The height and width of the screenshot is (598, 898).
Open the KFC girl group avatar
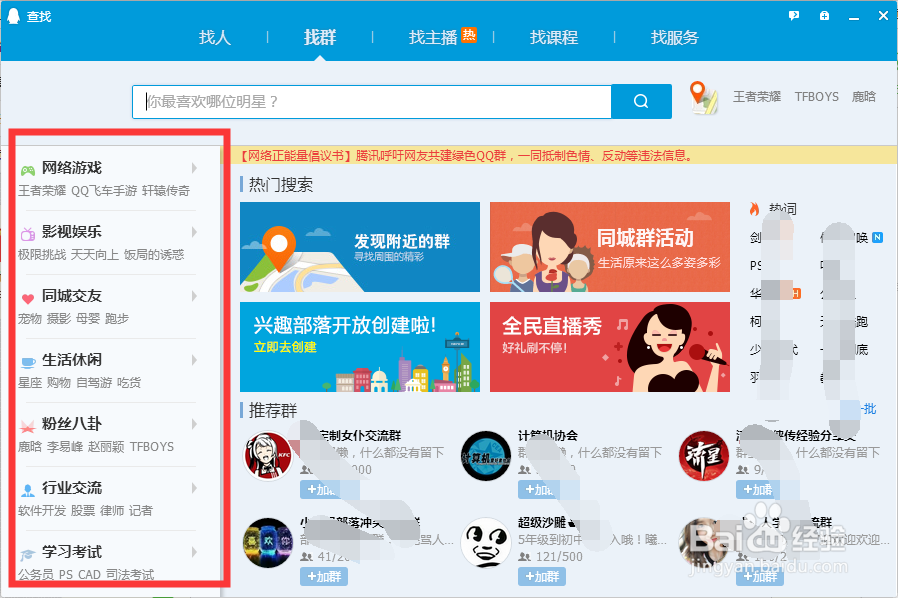(268, 456)
